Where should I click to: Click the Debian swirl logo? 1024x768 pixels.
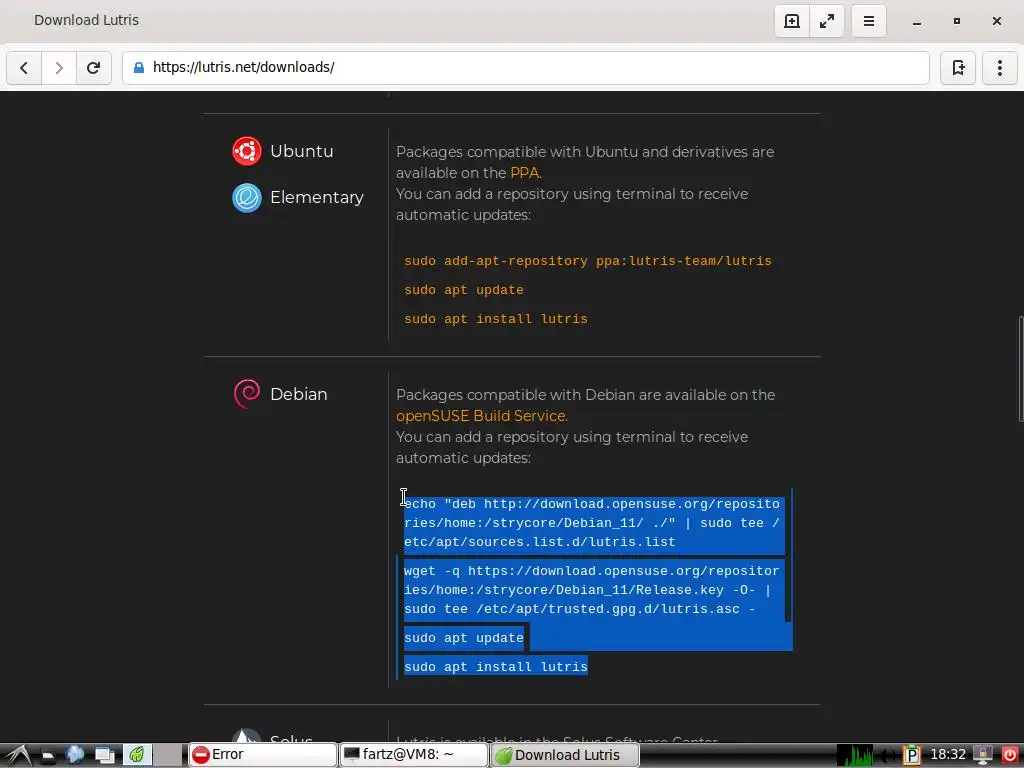[247, 394]
